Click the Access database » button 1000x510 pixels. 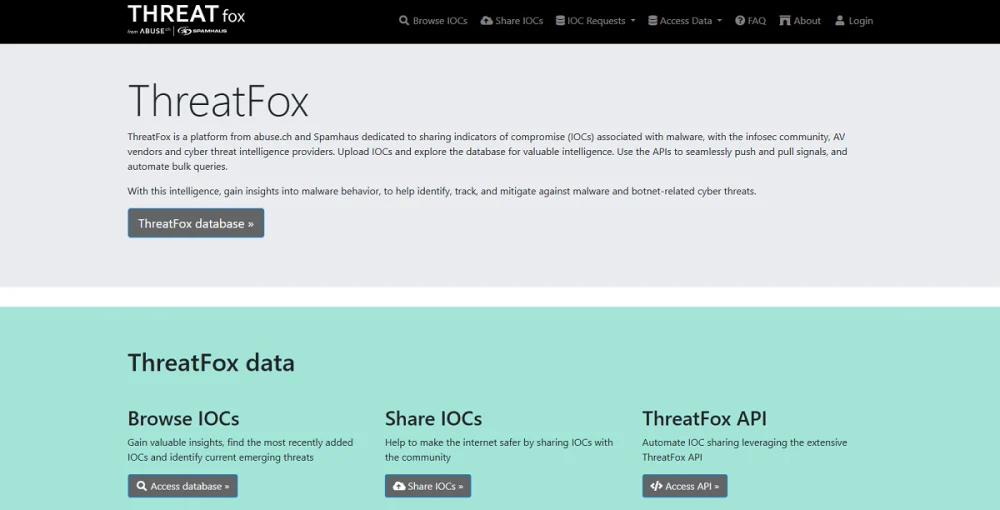click(182, 486)
